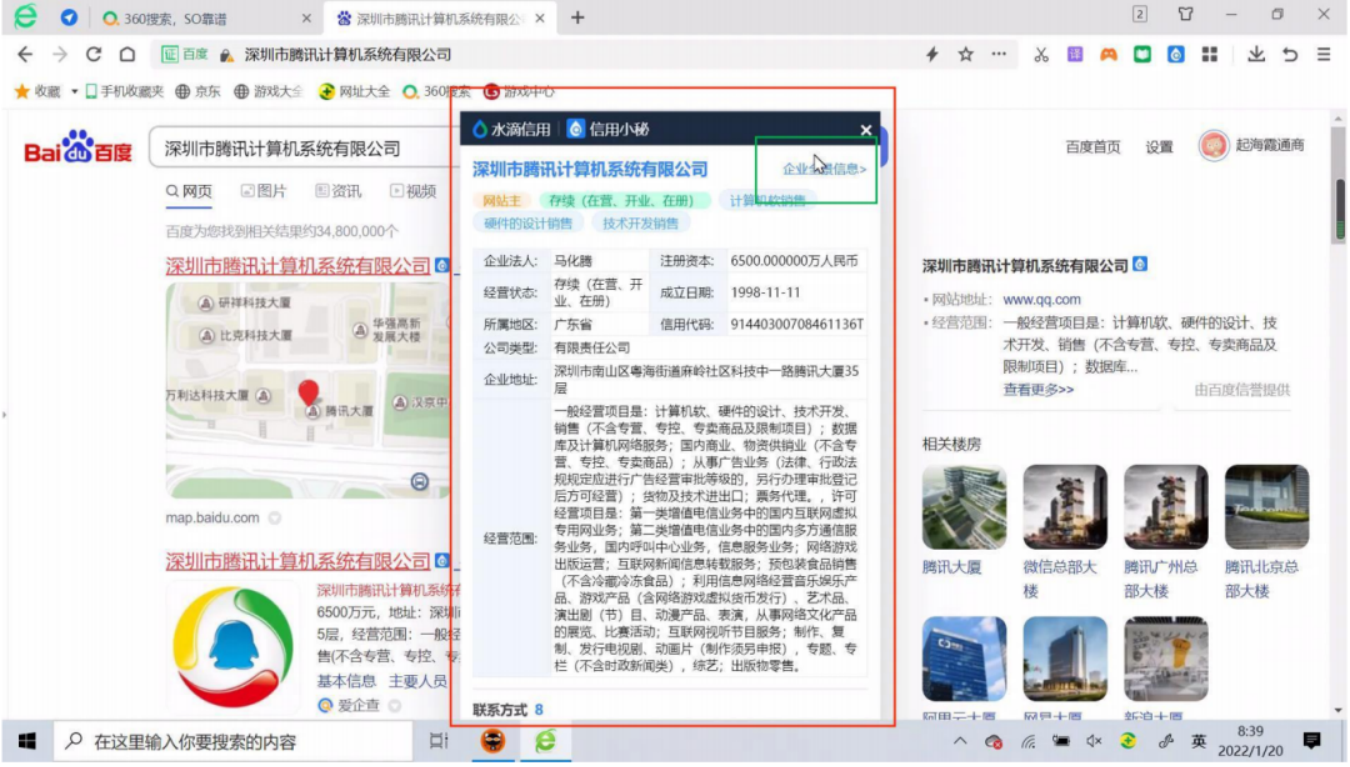
Task: Open the orange game controller extension
Action: (1108, 55)
